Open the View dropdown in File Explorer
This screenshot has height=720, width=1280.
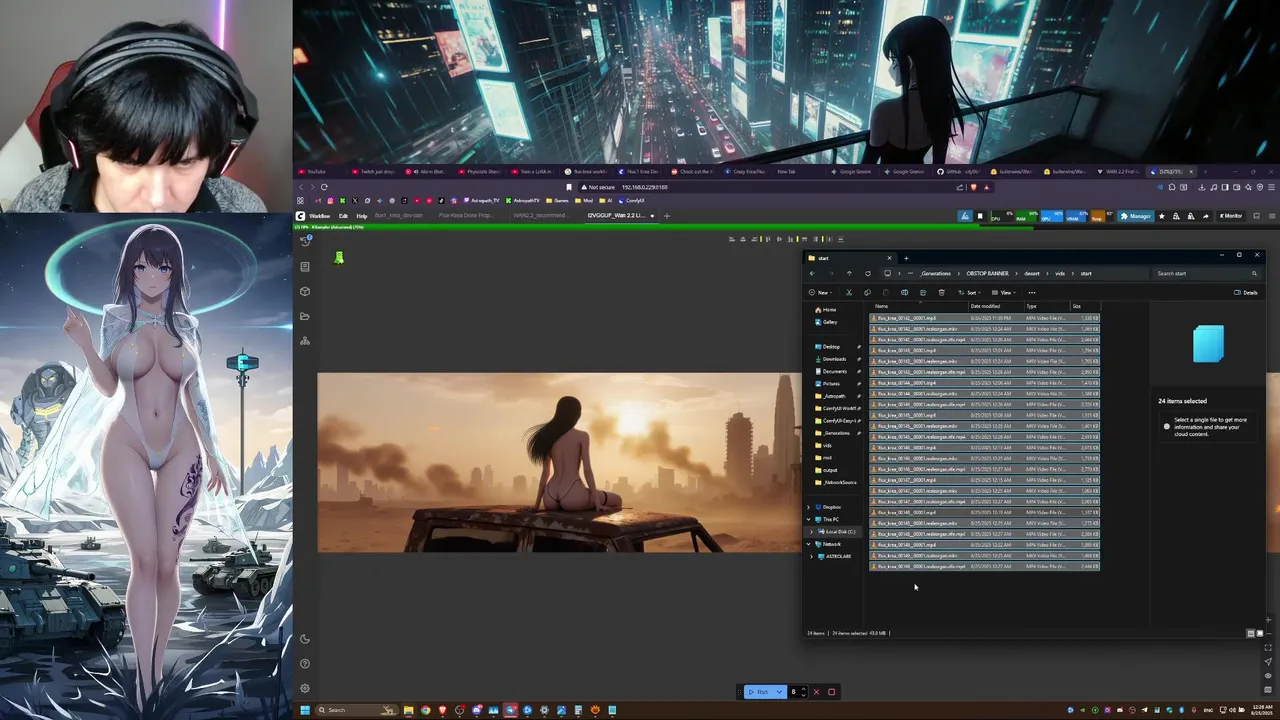pyautogui.click(x=1005, y=293)
